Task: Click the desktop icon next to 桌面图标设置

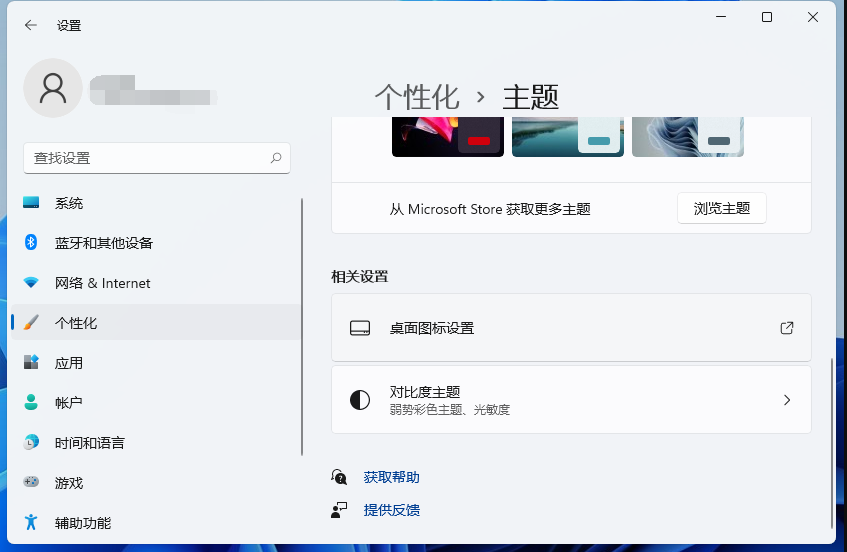Action: 360,328
